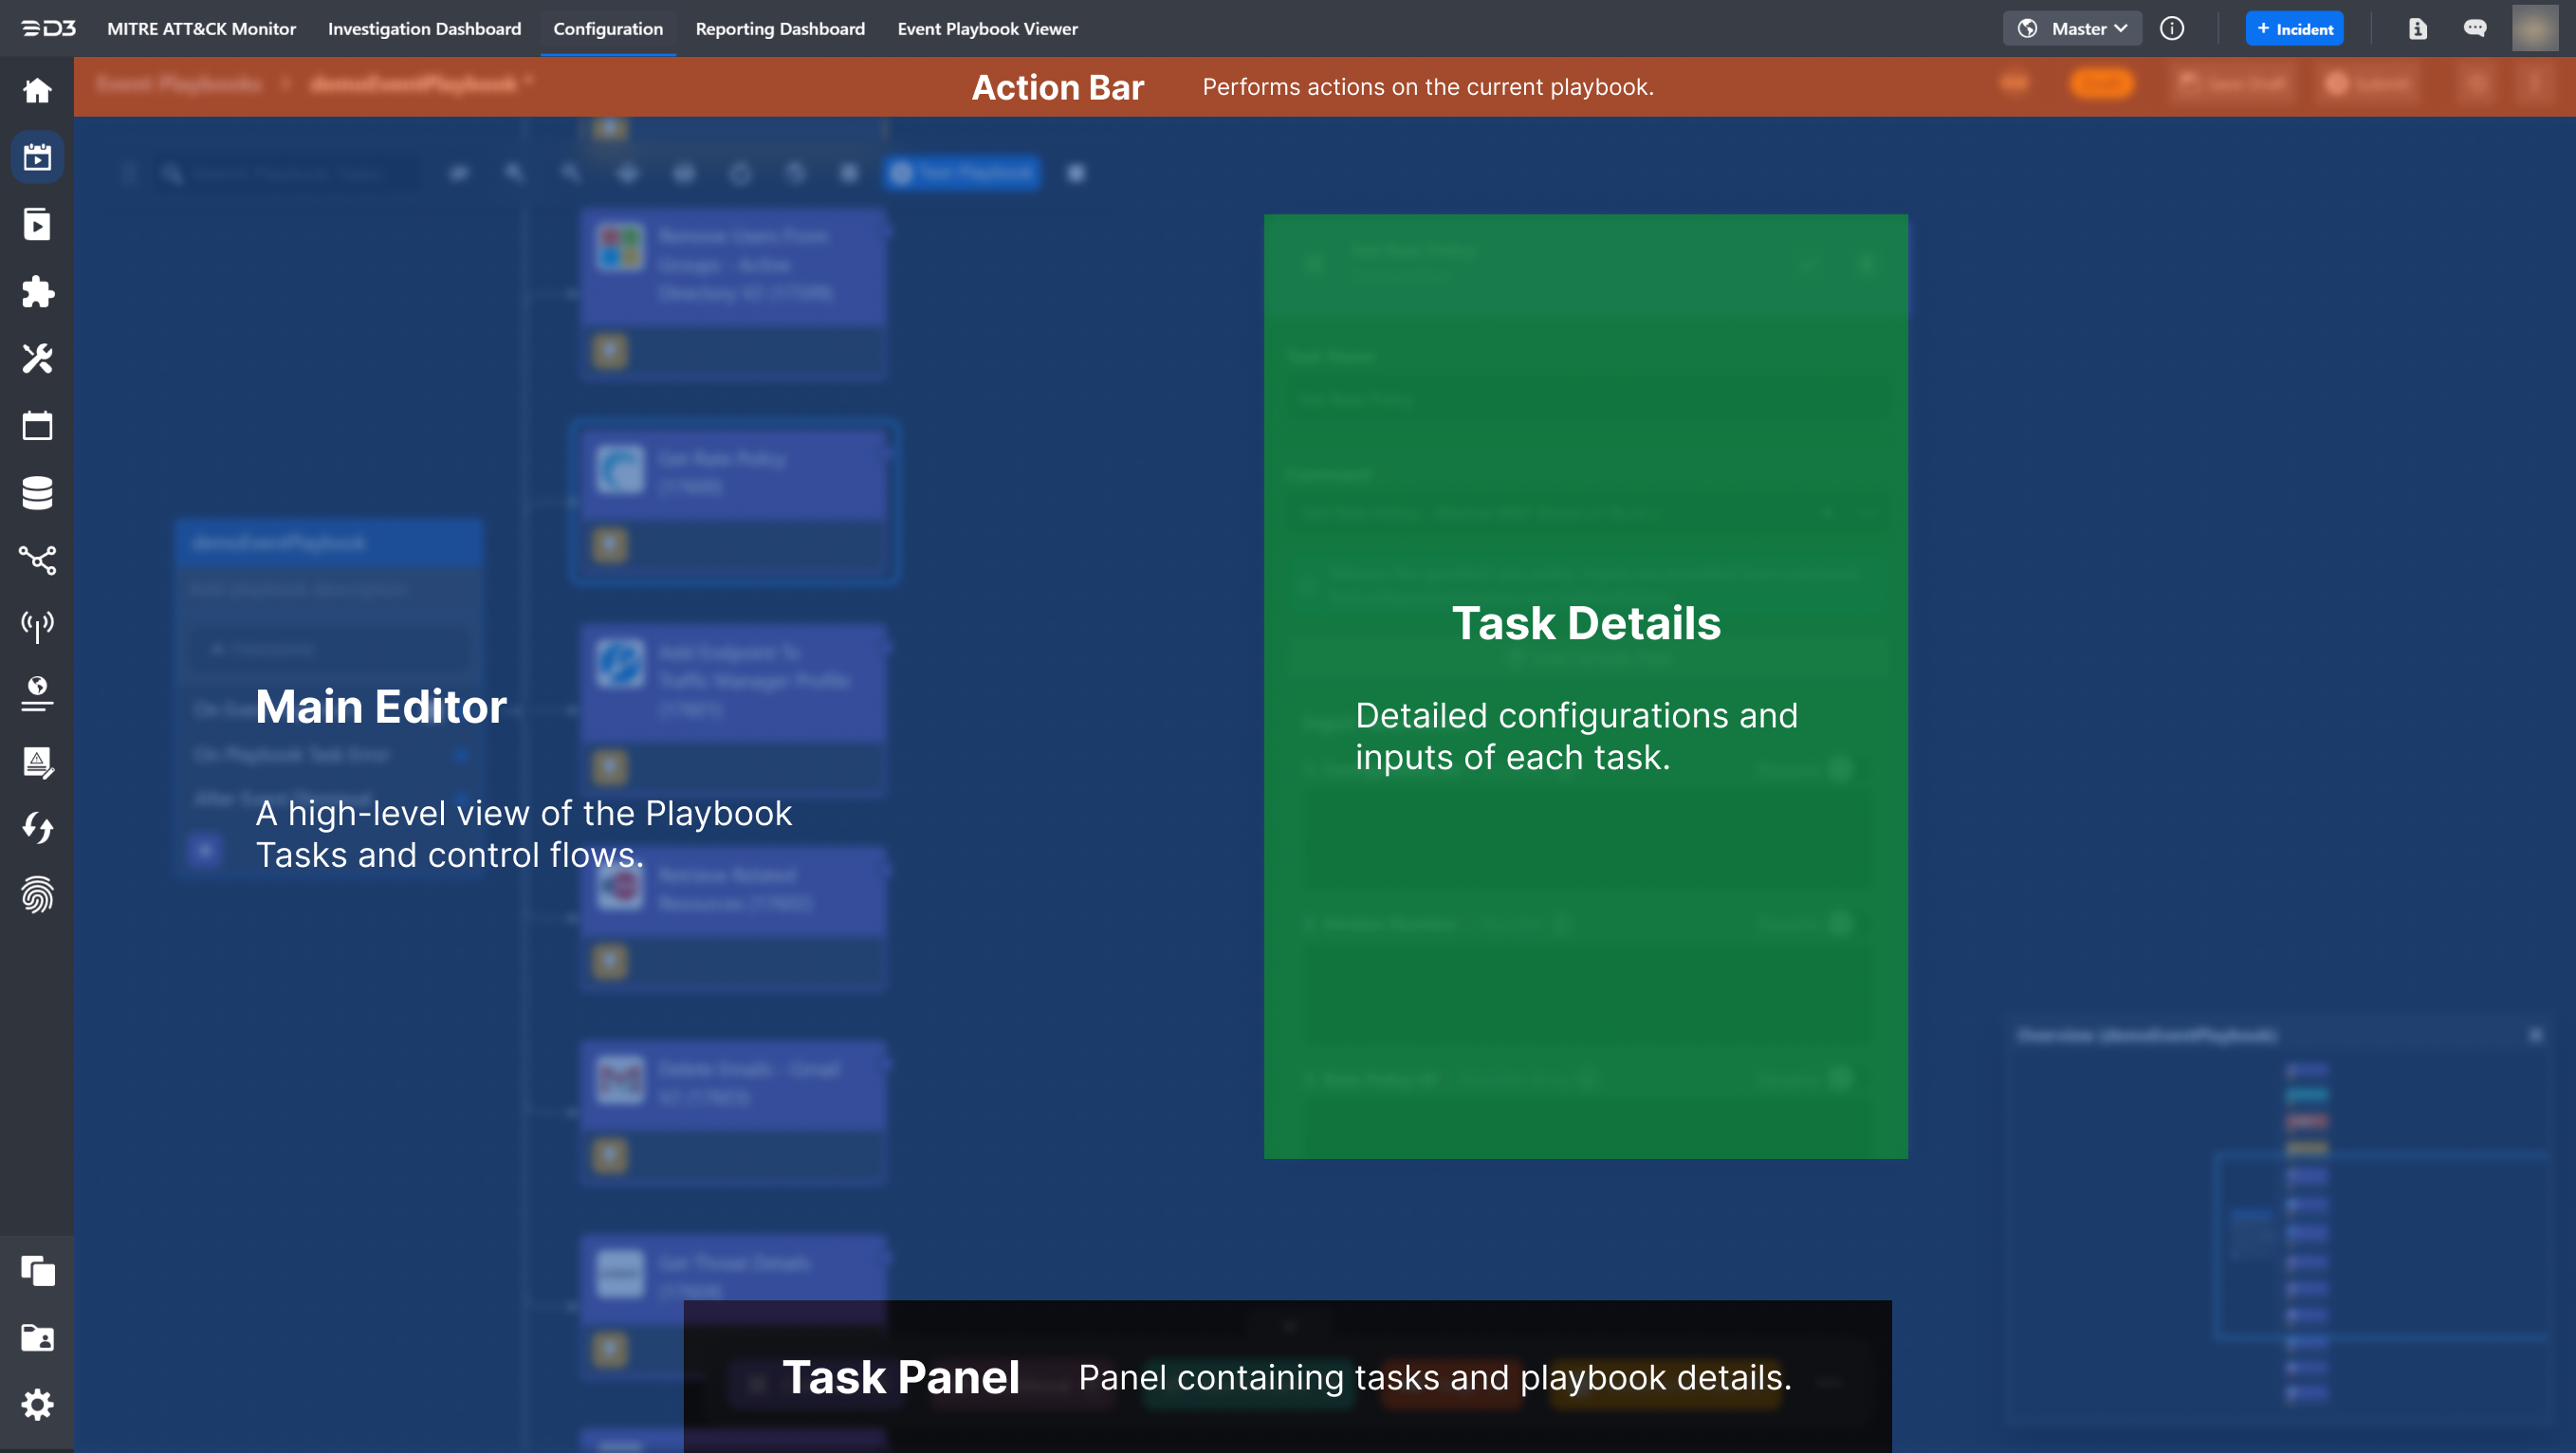Open the Incident Playbooks play icon

pos(37,224)
